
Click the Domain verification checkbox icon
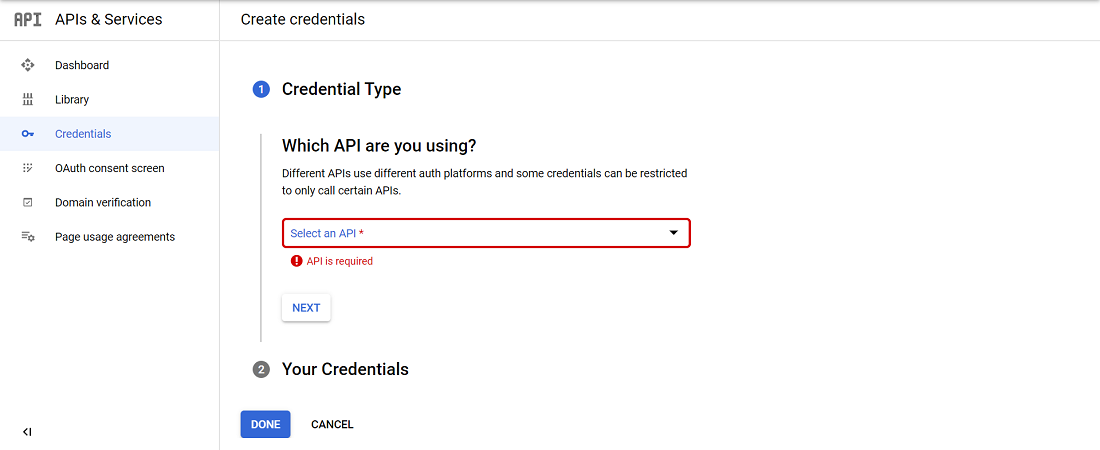pyautogui.click(x=28, y=202)
